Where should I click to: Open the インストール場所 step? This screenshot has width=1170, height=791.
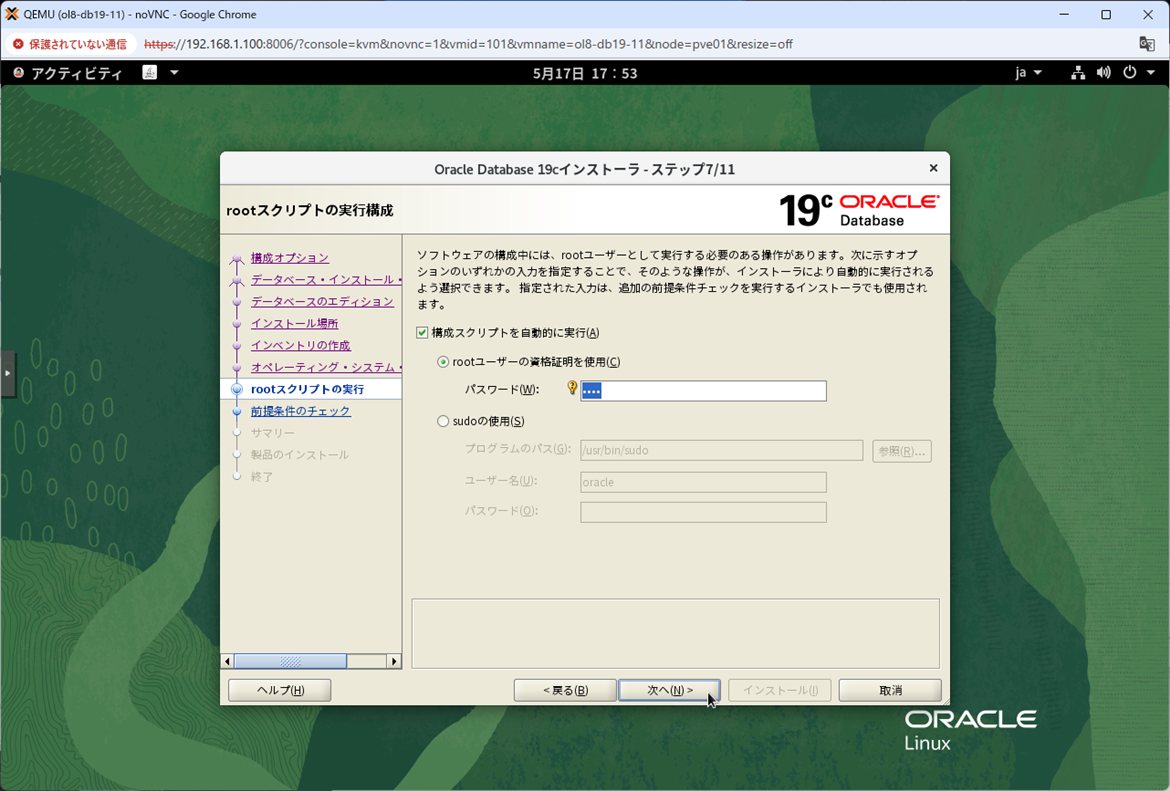click(x=294, y=323)
